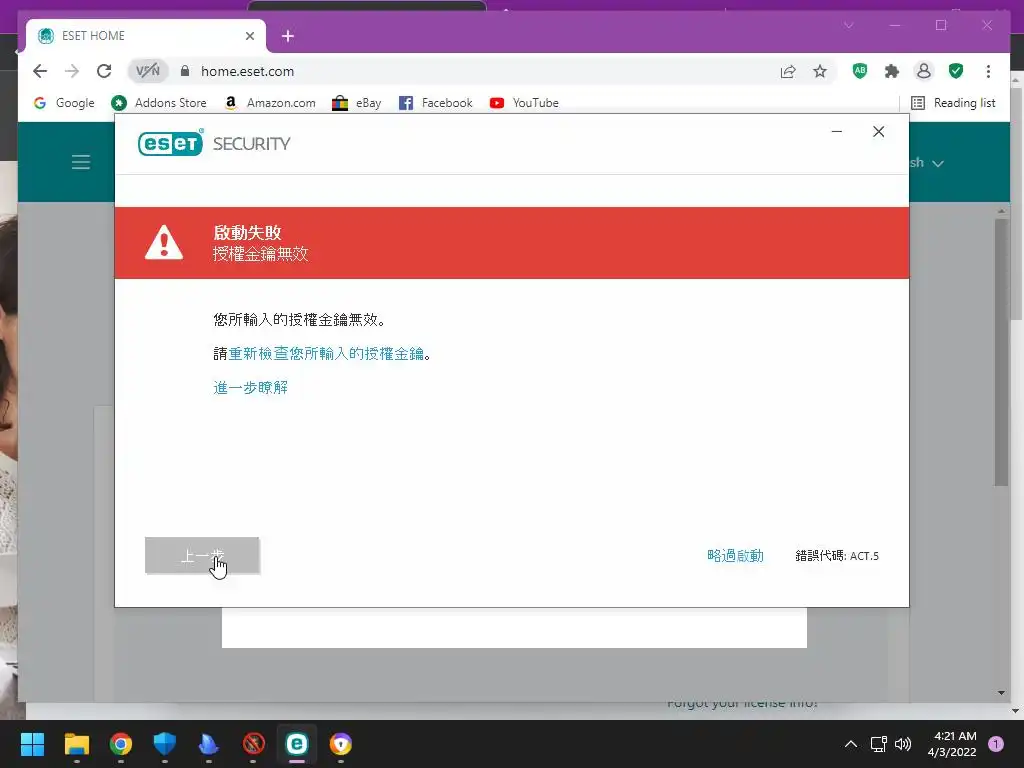Click the VPN badge in address bar

click(148, 71)
